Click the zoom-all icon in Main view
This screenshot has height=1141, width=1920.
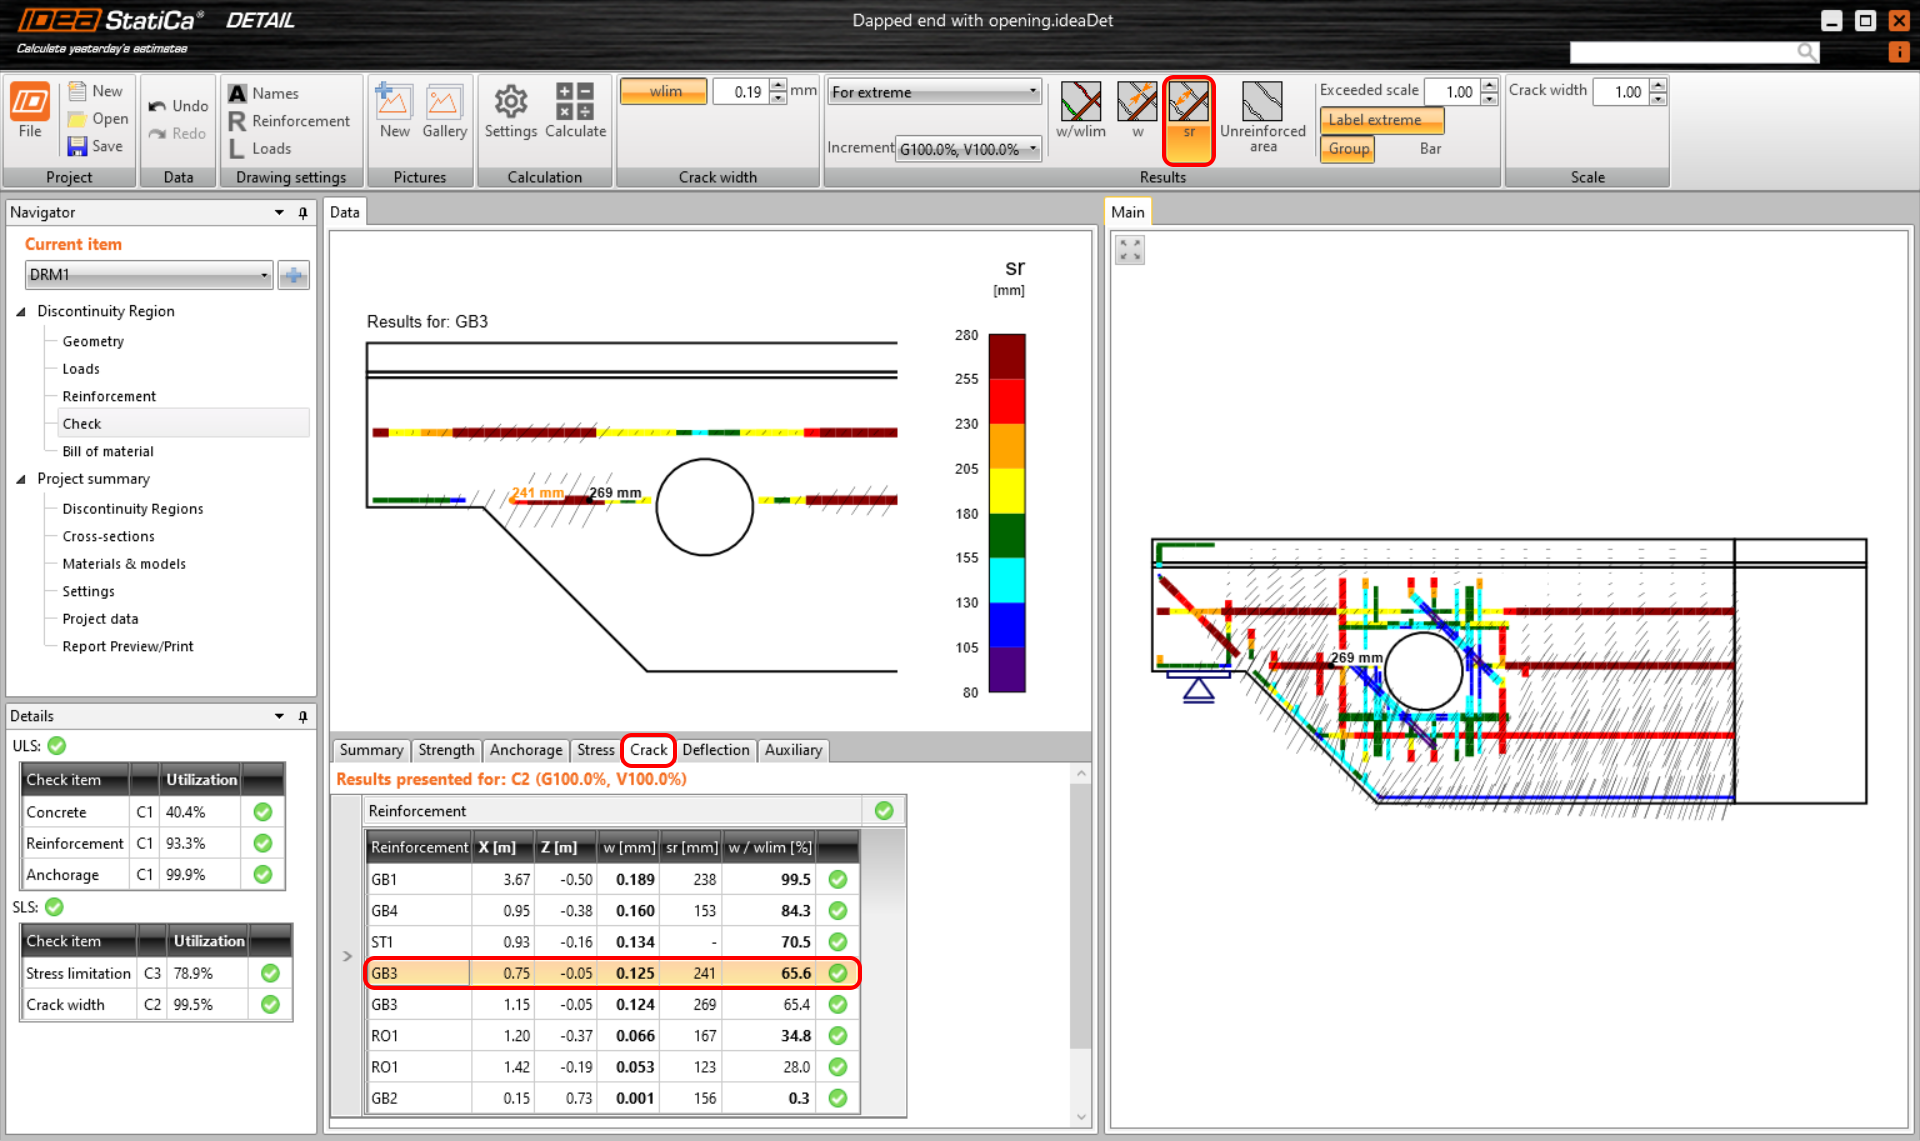click(1130, 250)
